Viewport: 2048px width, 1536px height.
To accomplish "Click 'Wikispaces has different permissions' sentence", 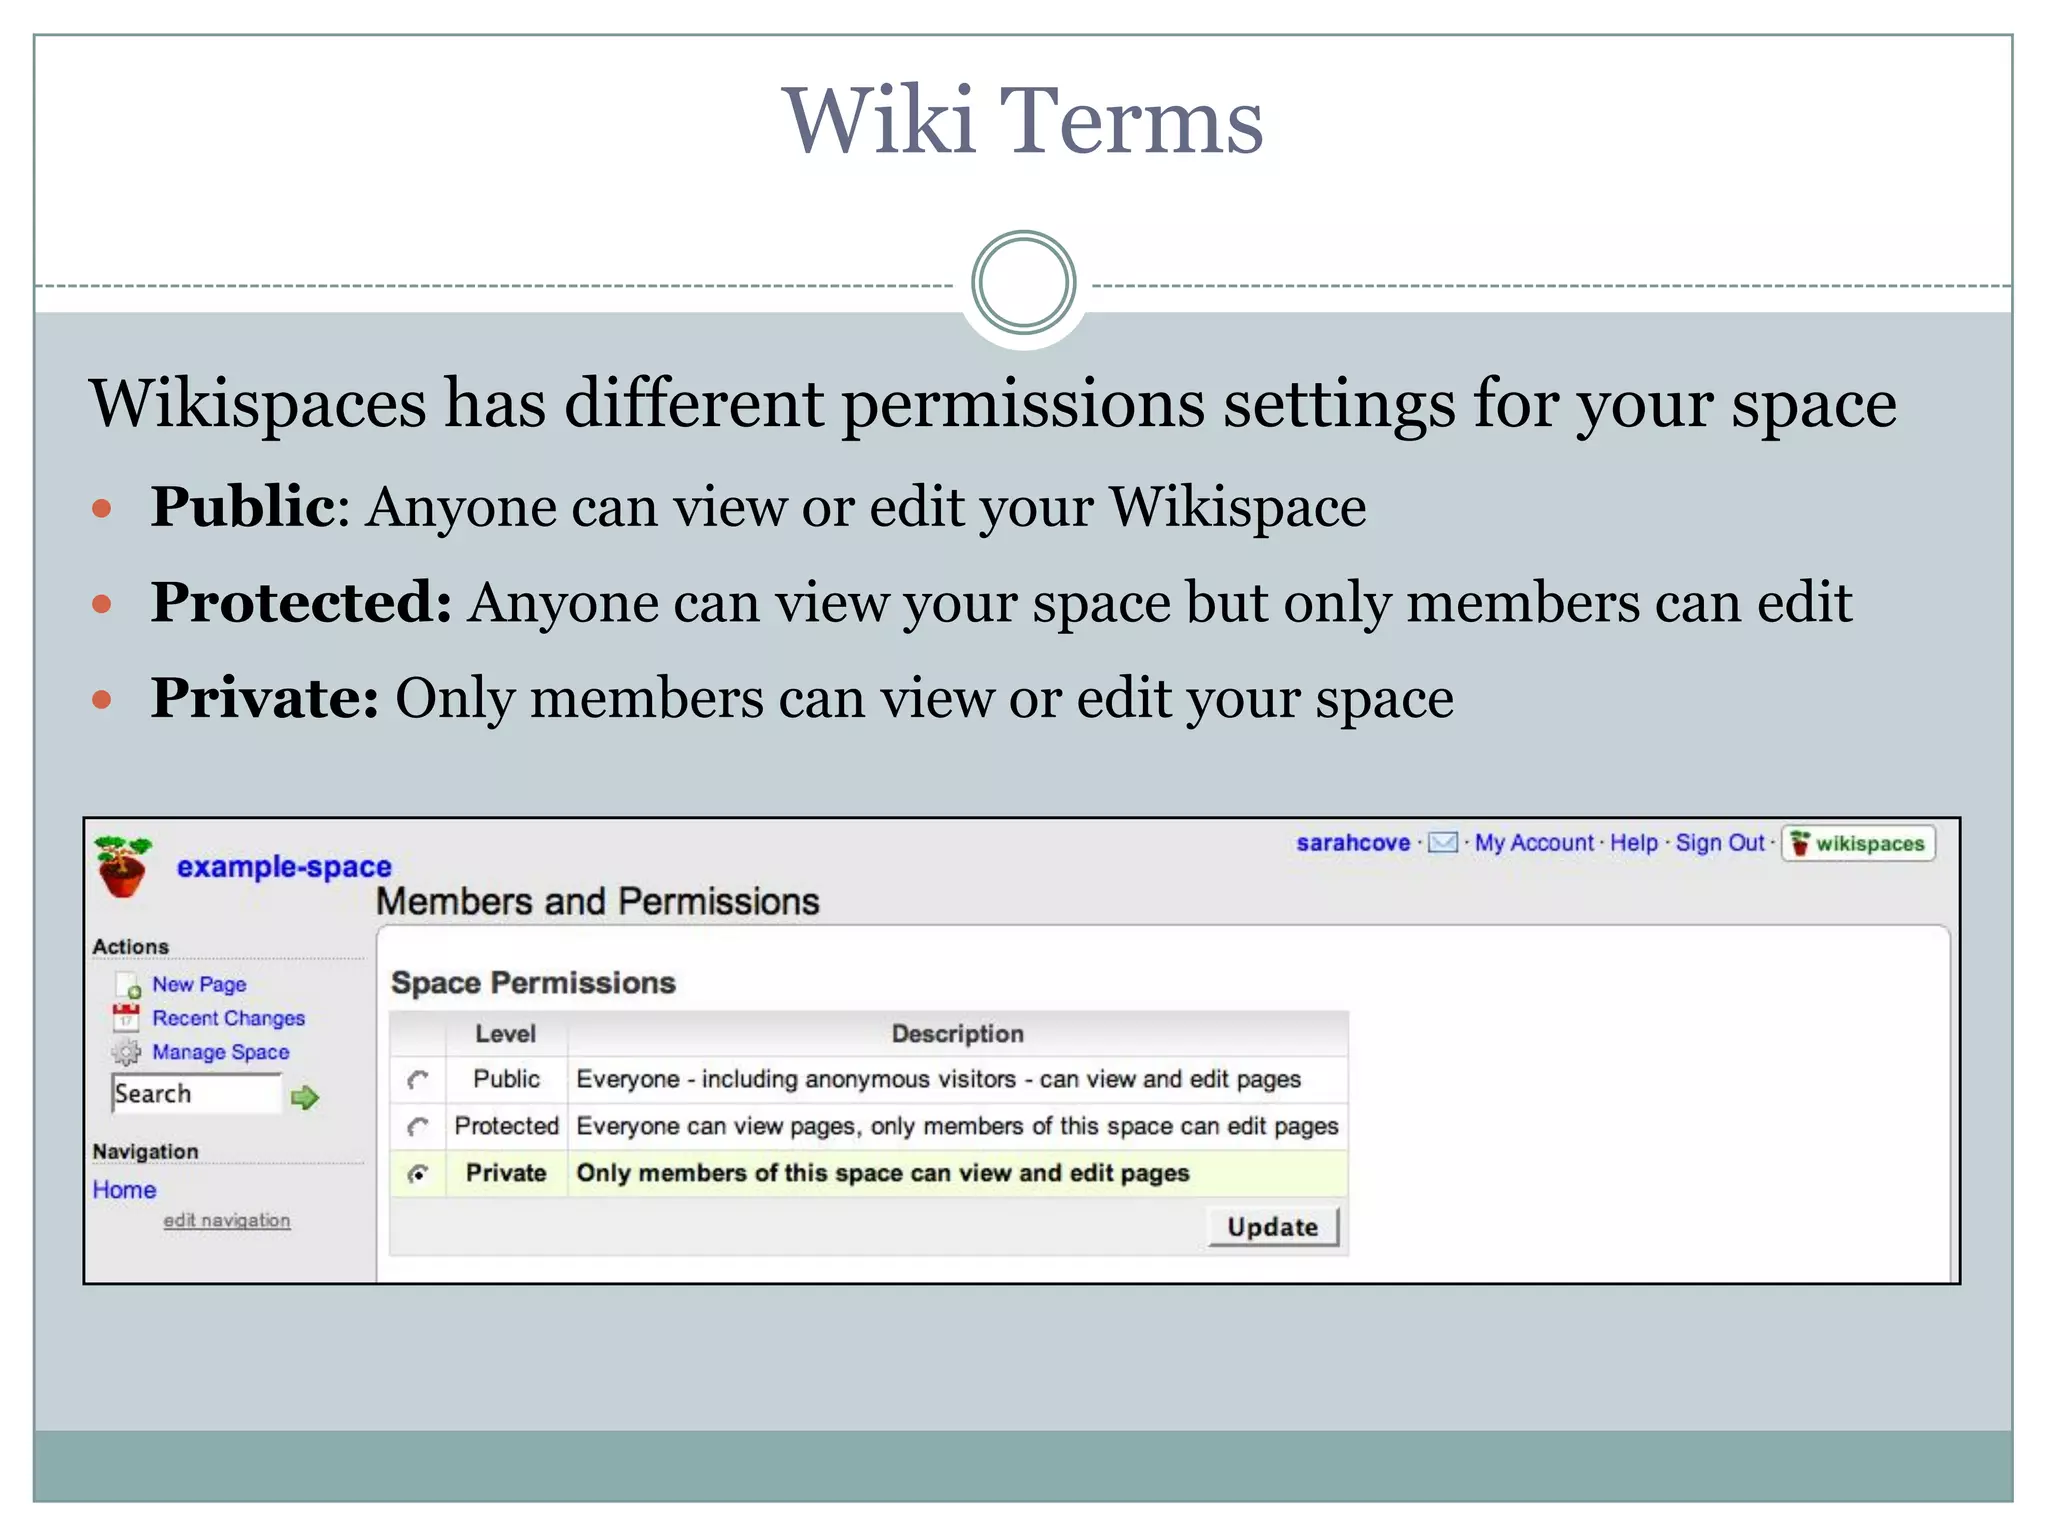I will (993, 404).
